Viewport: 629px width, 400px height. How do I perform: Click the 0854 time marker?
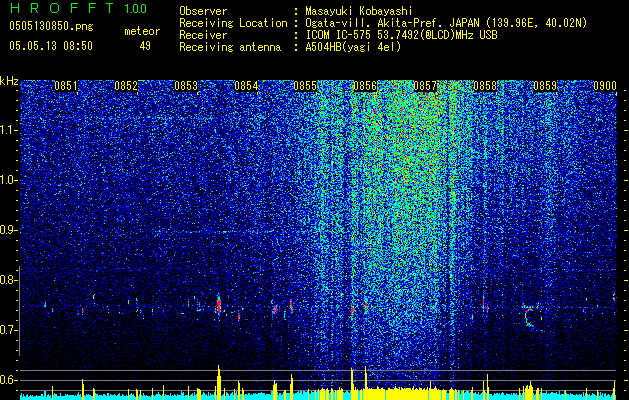point(246,86)
